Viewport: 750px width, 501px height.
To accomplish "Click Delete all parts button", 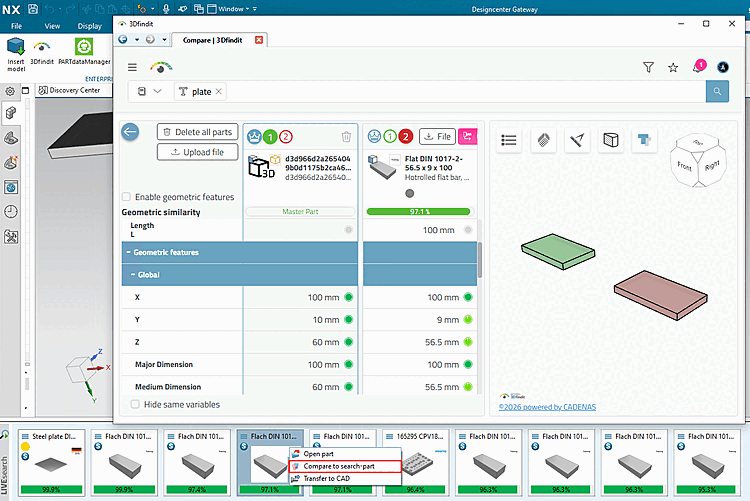I will (x=198, y=132).
